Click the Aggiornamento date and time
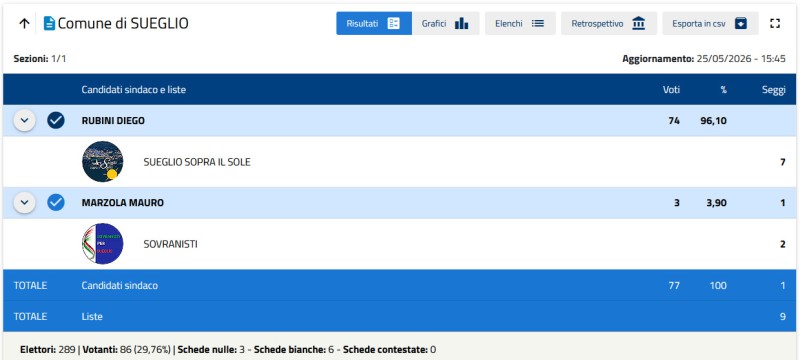This screenshot has width=800, height=360. pos(704,59)
